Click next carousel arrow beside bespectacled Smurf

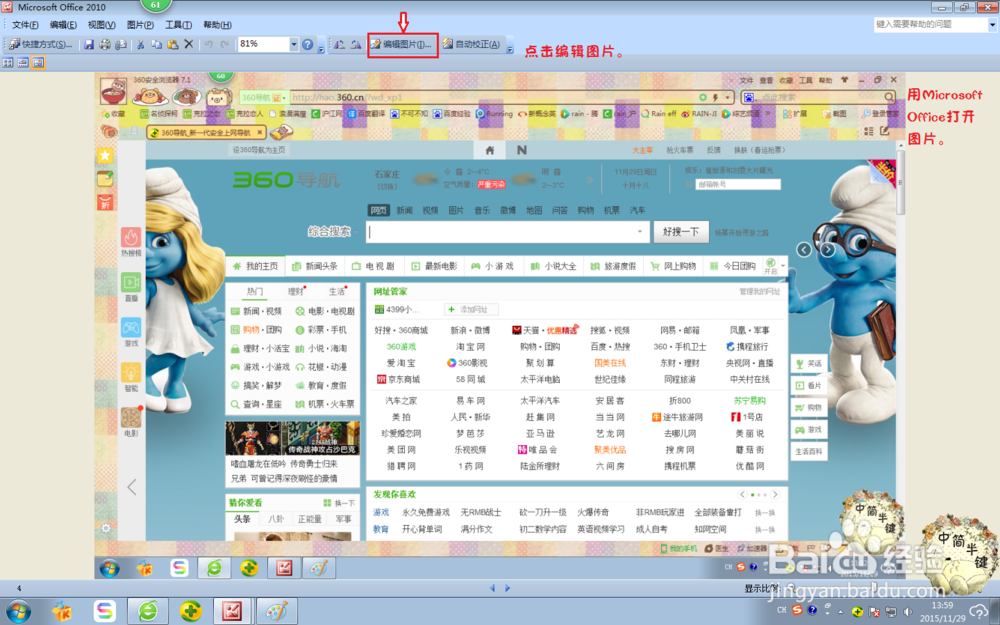point(827,250)
